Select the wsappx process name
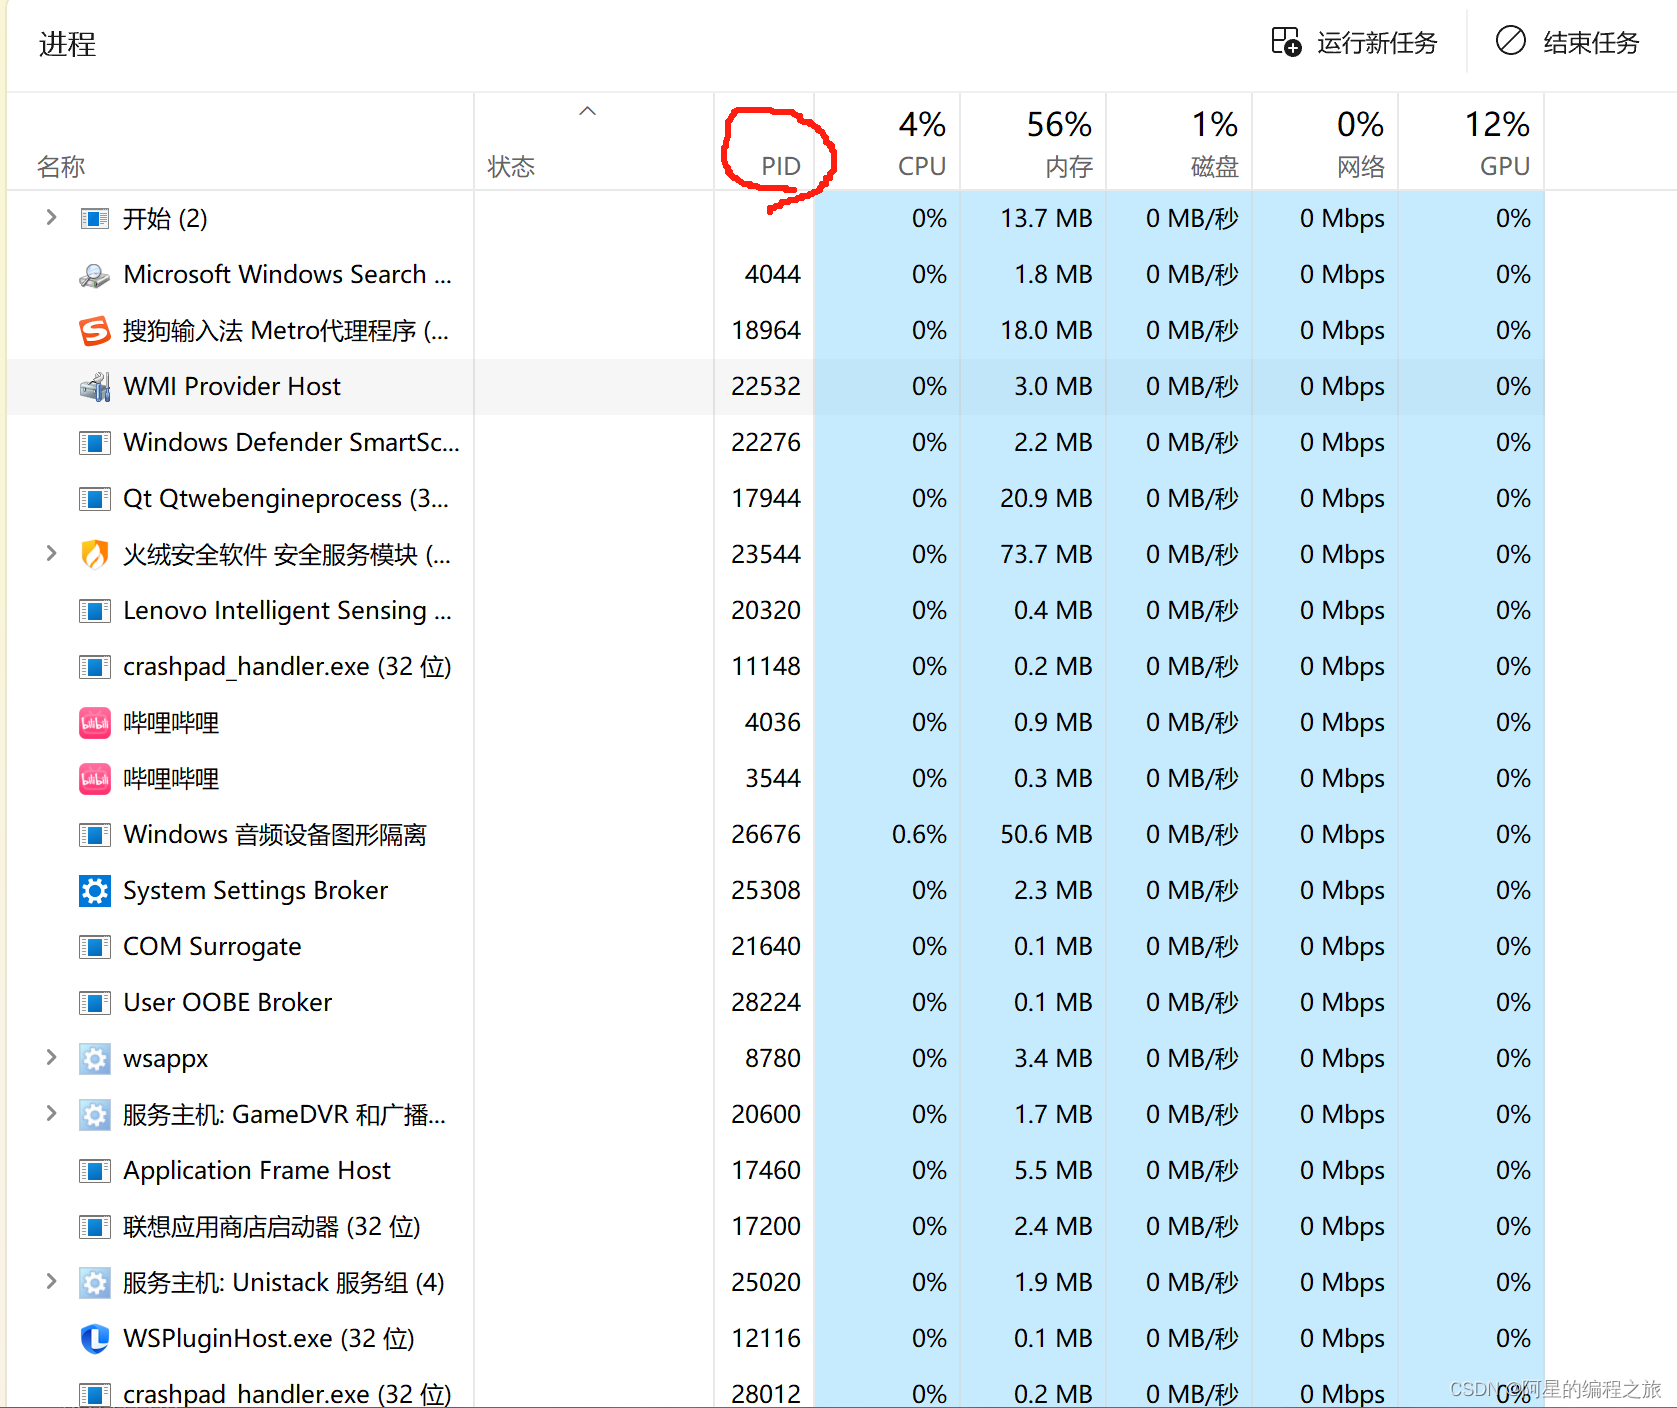Screen dimensions: 1677x1408 166,1060
